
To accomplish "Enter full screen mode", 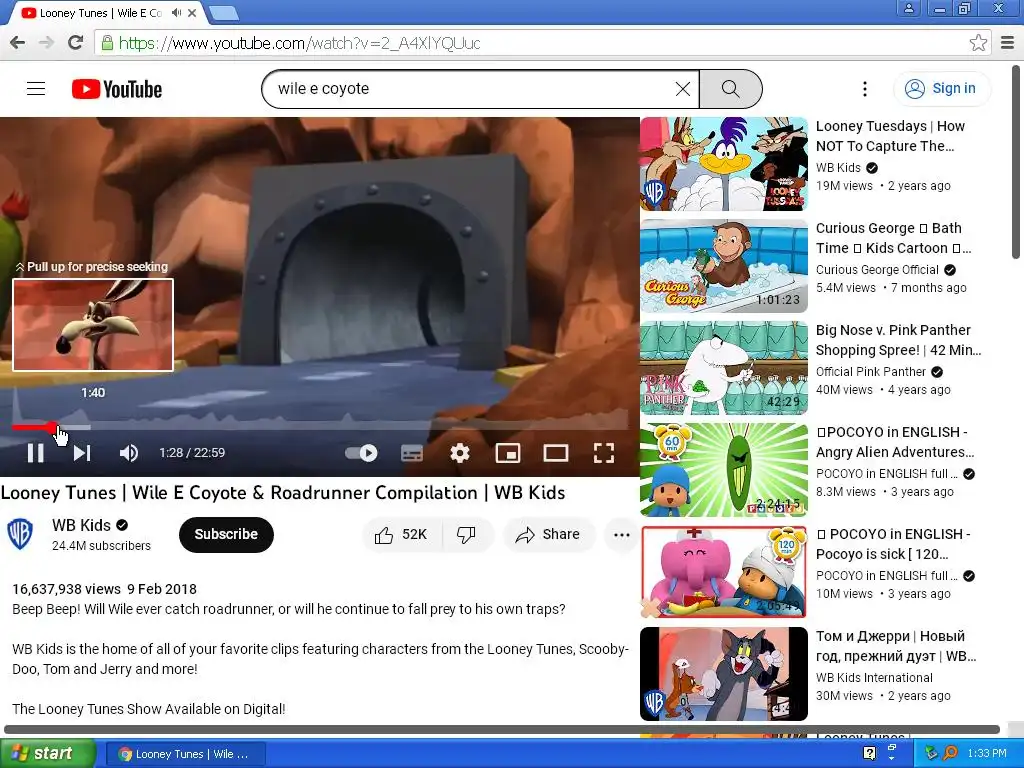I will (x=604, y=453).
